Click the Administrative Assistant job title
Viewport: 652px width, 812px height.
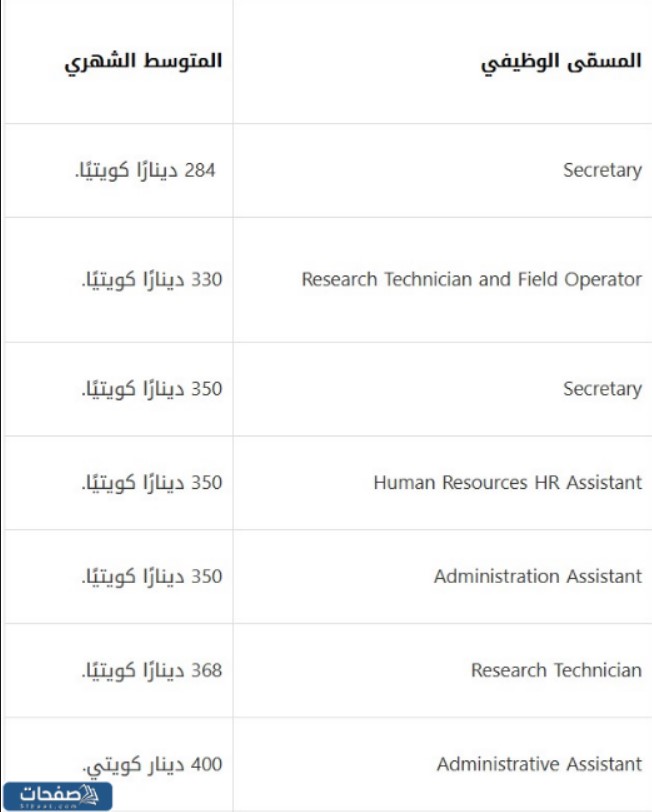539,765
